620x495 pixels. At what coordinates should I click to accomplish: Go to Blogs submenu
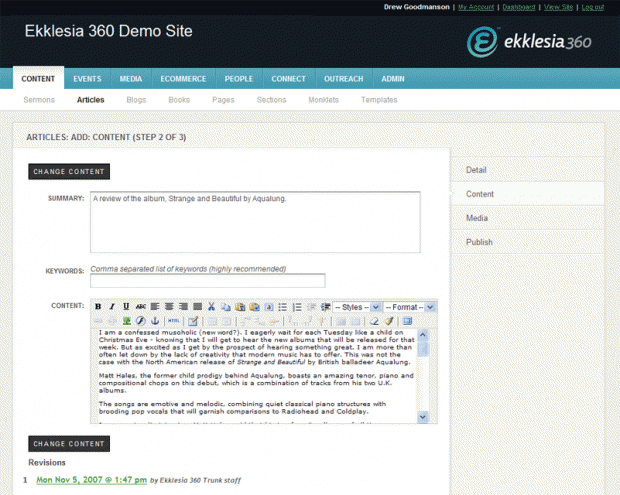click(x=136, y=100)
